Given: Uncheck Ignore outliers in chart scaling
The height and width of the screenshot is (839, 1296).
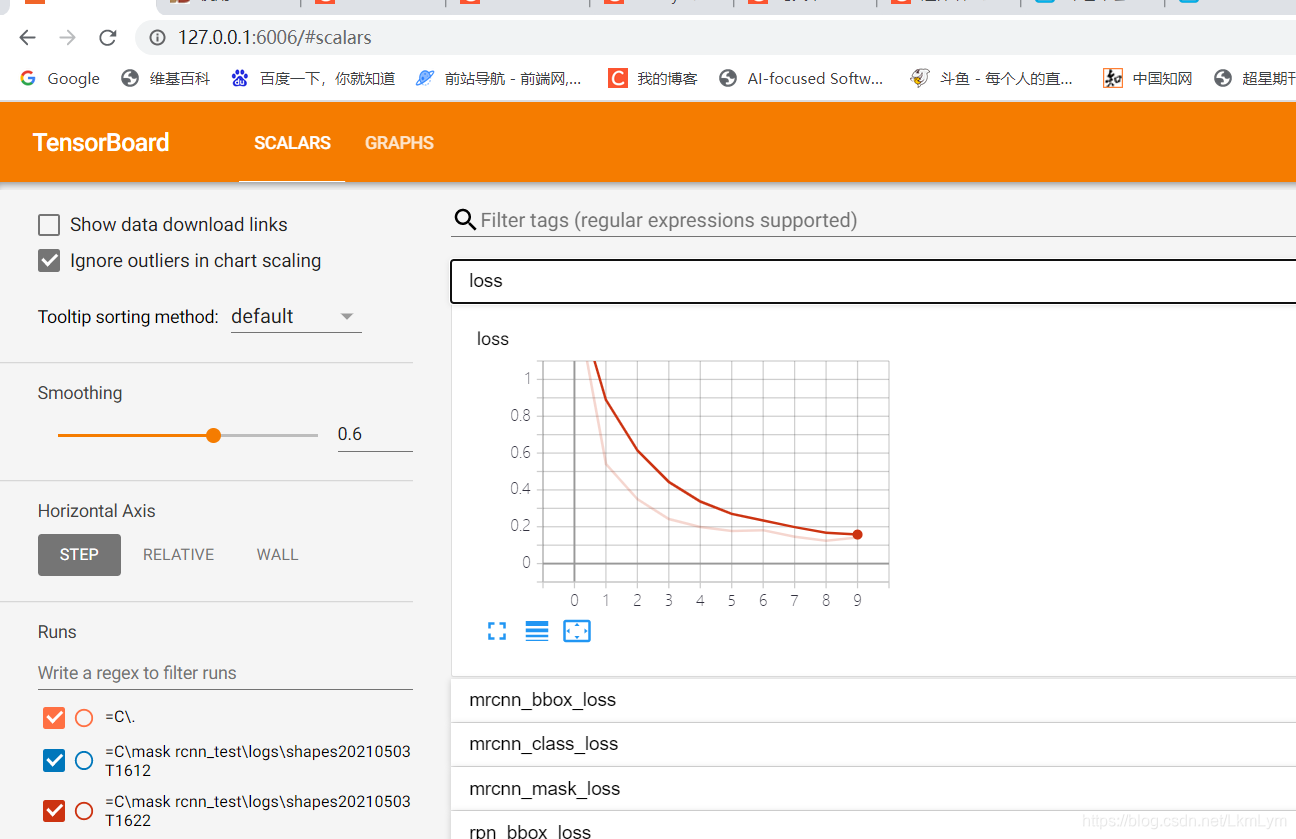Looking at the screenshot, I should point(49,261).
